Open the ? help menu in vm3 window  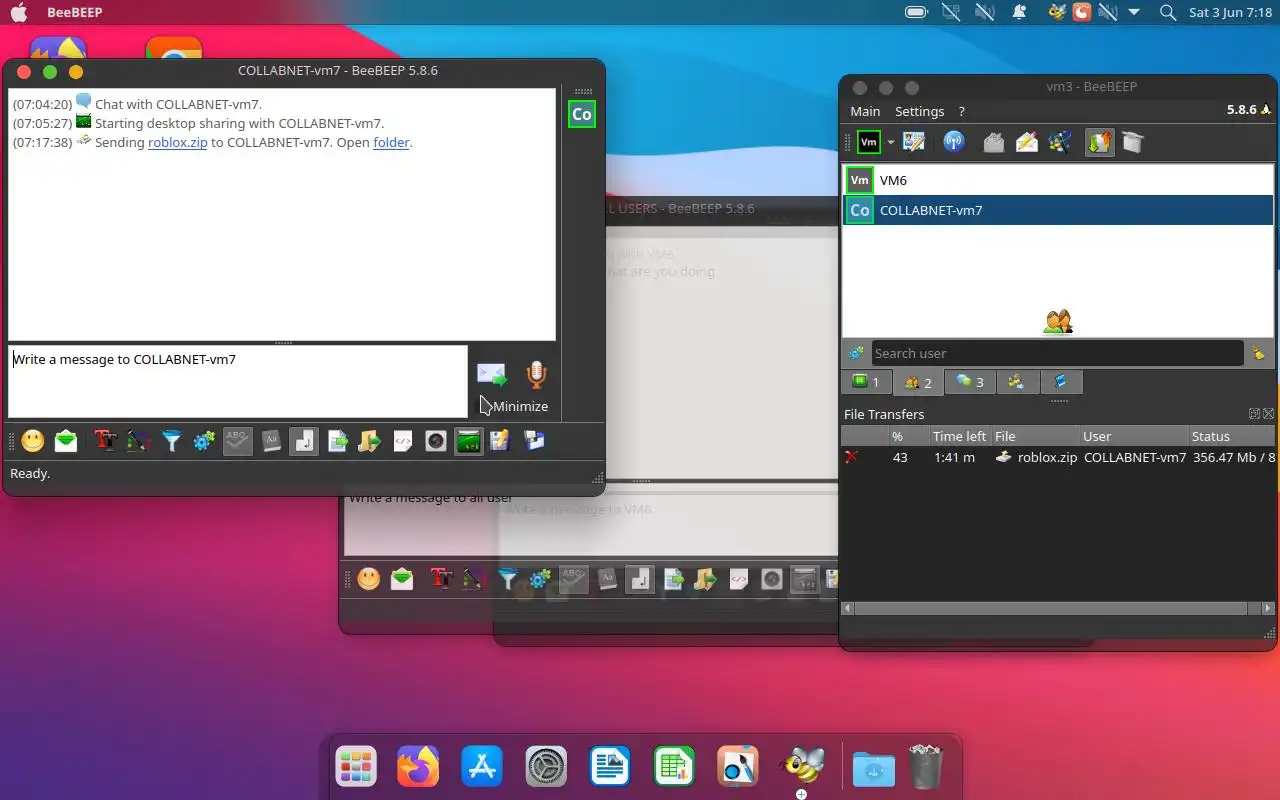click(961, 111)
